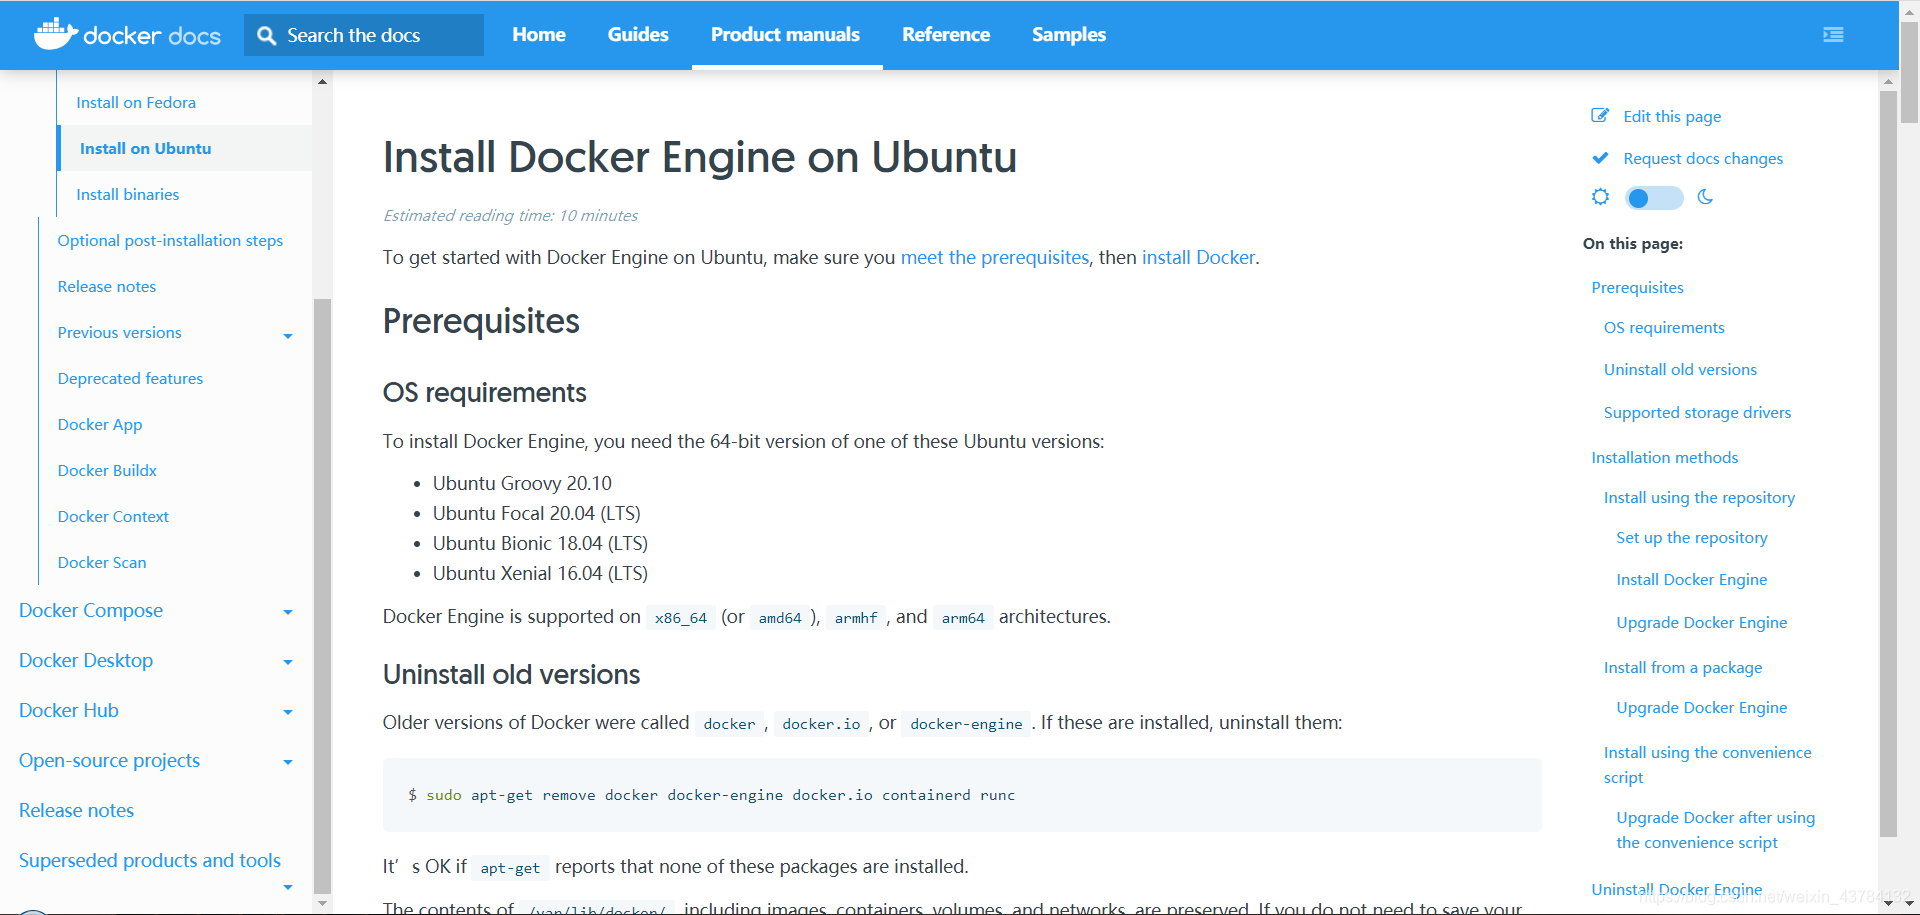Jump to Installation methods section

point(1664,457)
